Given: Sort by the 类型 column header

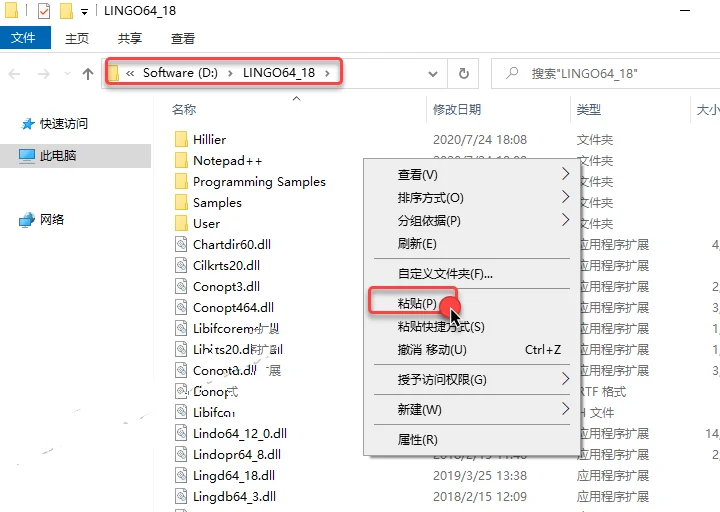Looking at the screenshot, I should tap(589, 109).
